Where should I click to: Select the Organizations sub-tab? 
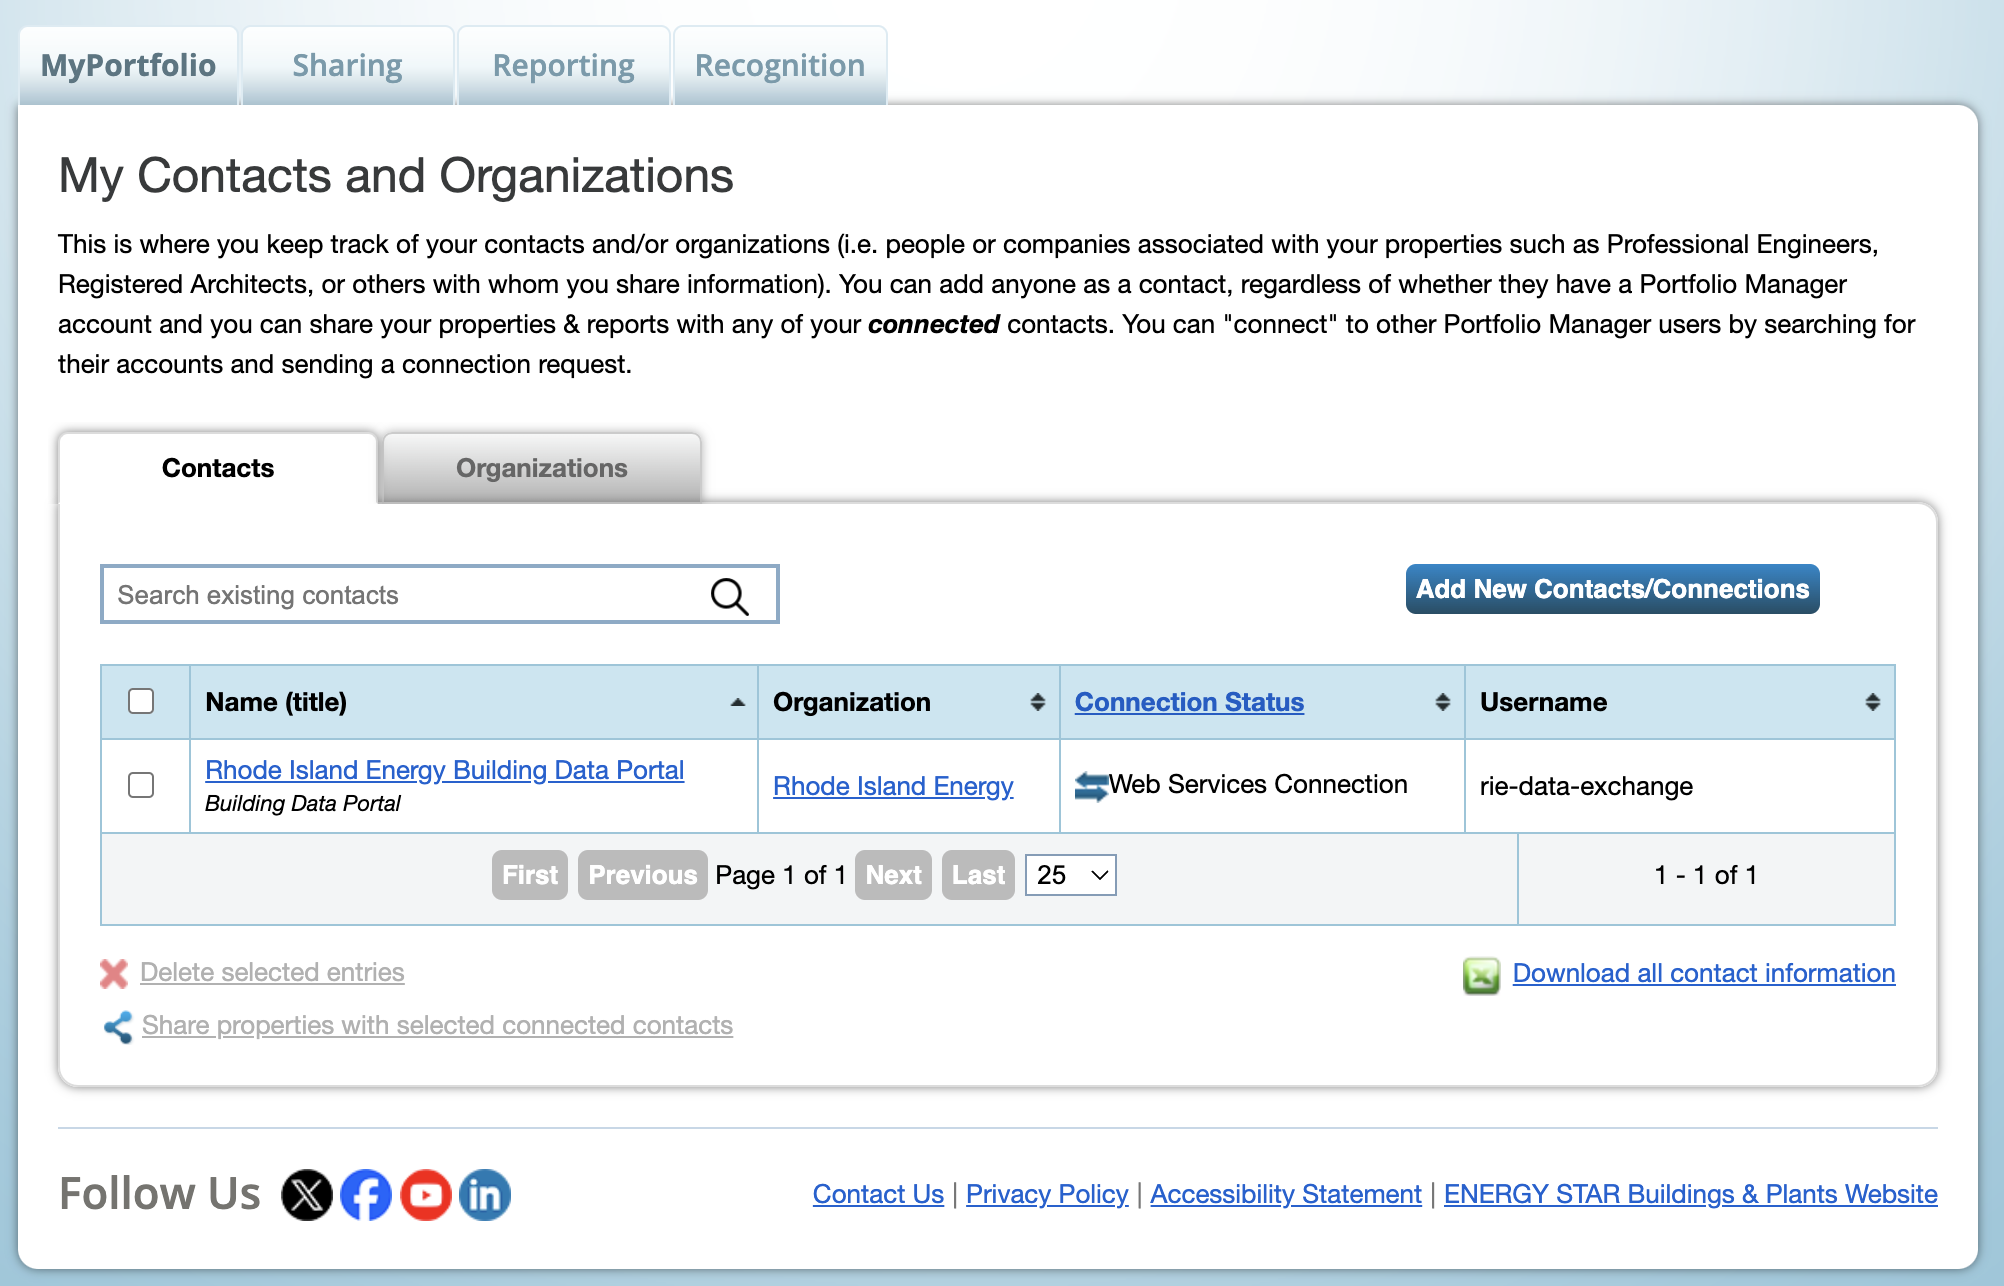tap(541, 468)
